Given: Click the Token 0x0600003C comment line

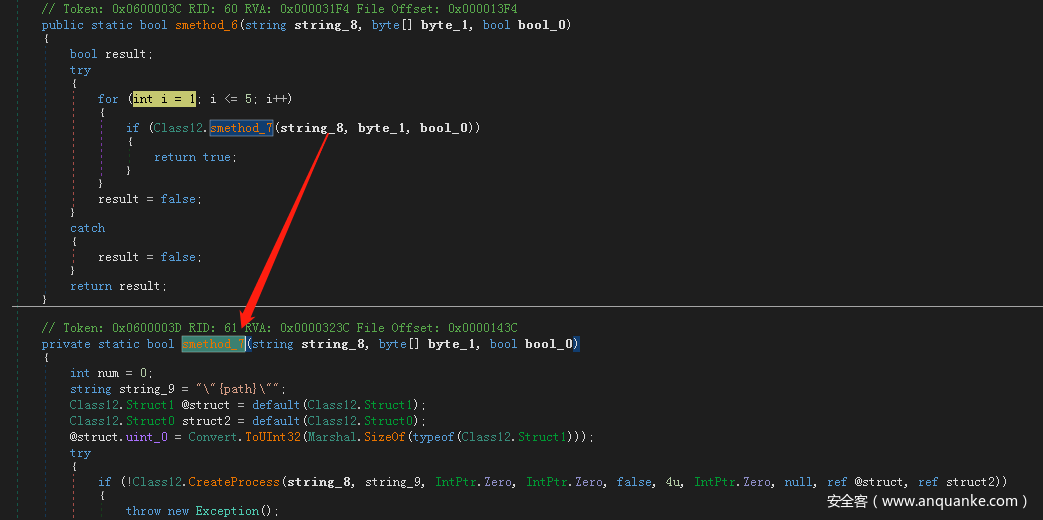Looking at the screenshot, I should 279,9.
